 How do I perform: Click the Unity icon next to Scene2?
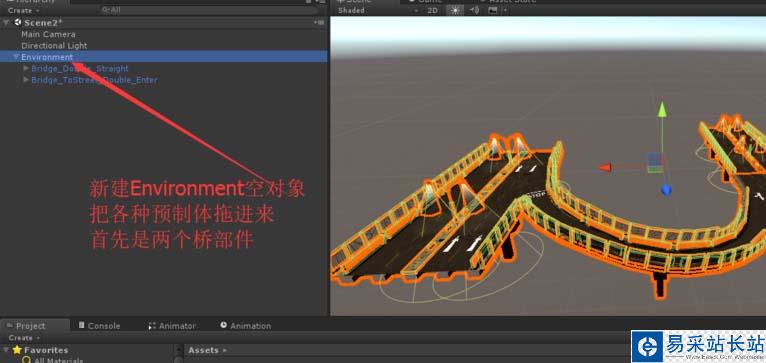18,22
